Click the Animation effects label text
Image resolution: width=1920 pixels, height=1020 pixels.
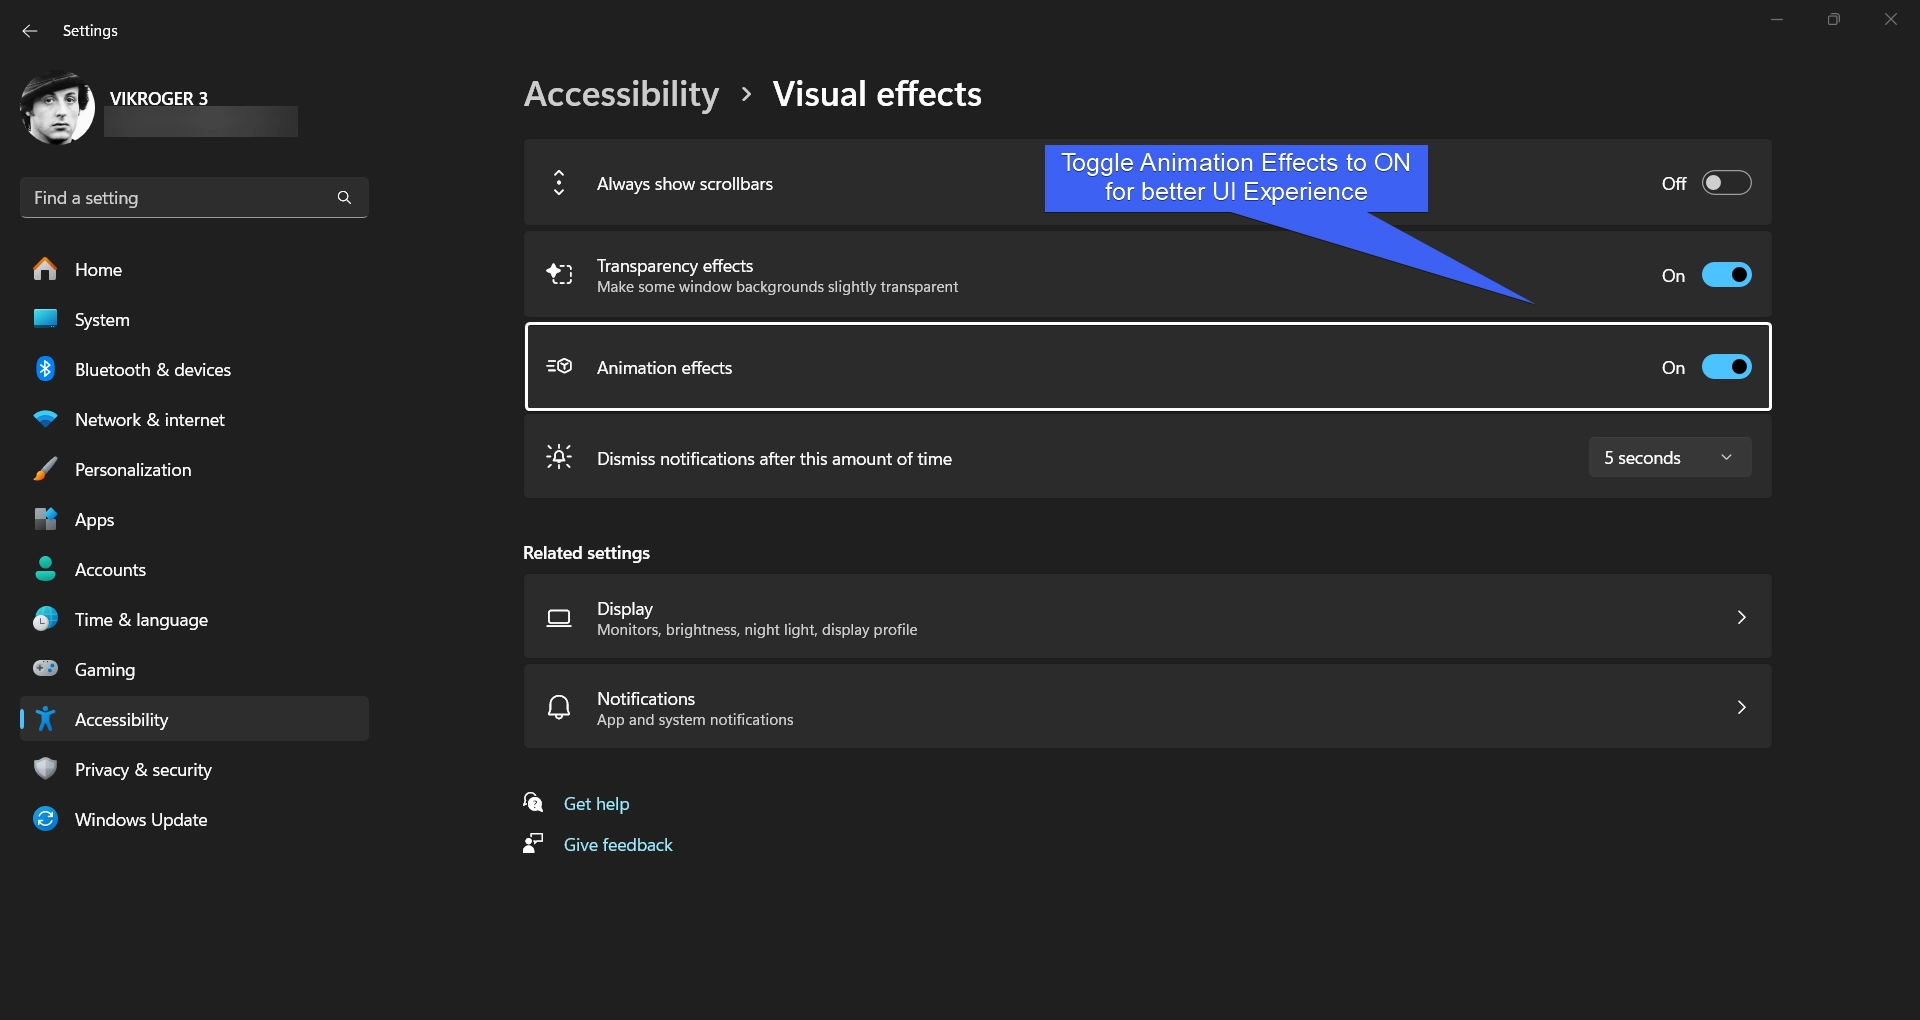[664, 368]
